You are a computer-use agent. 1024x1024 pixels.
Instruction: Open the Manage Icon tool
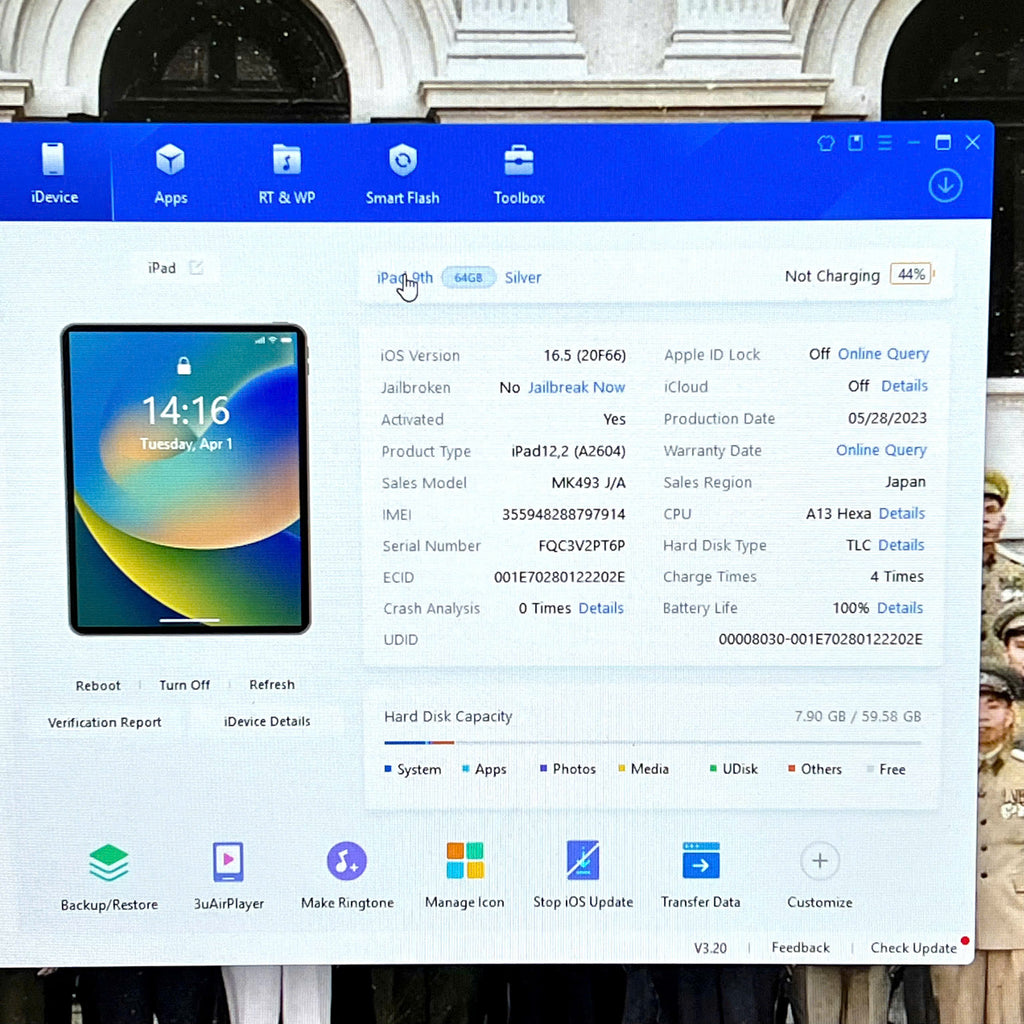coord(465,860)
